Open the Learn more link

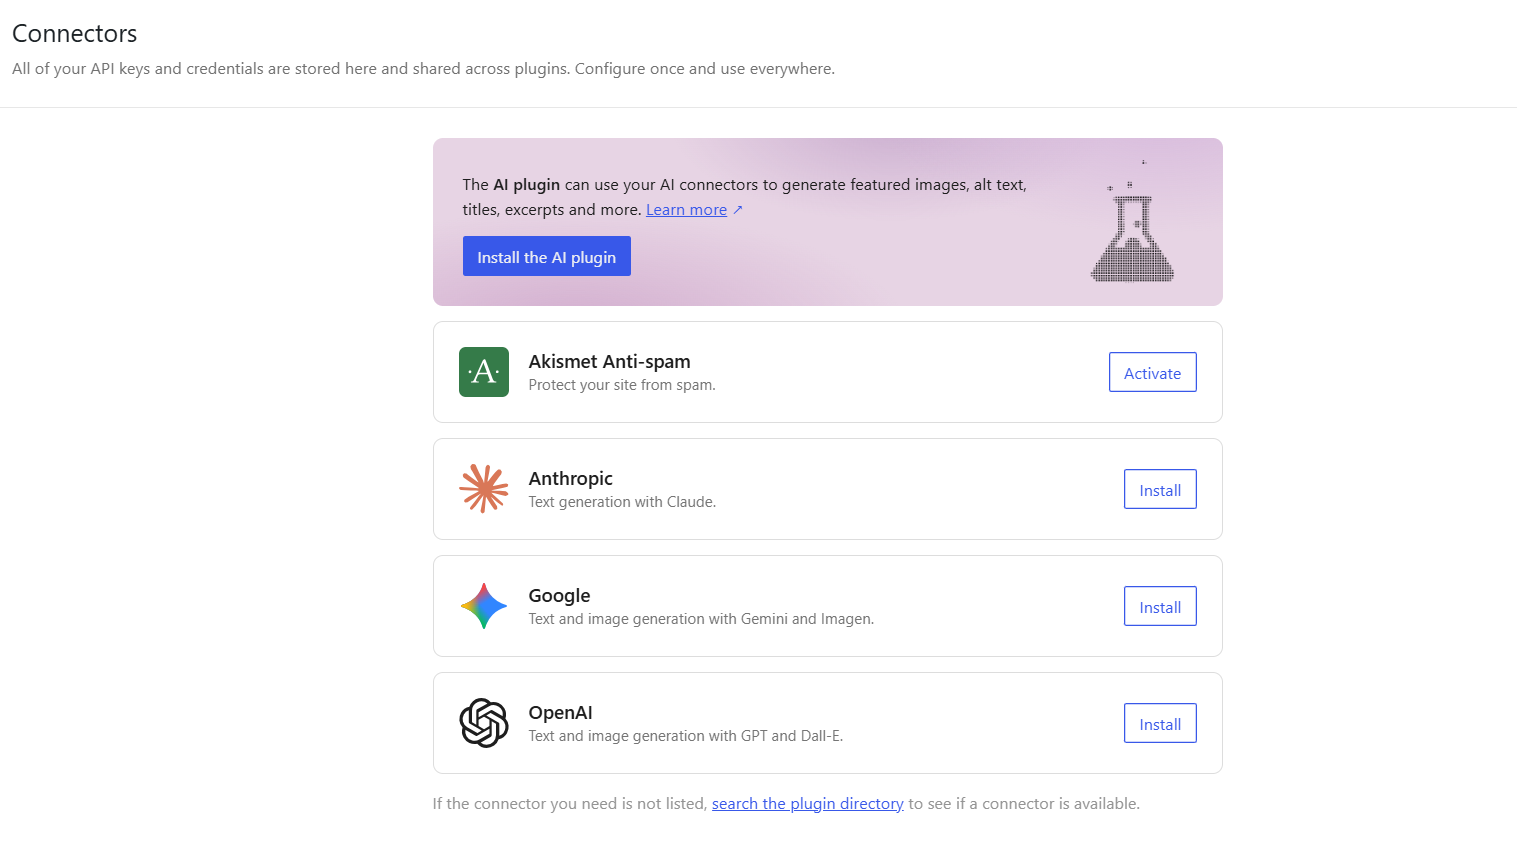(x=686, y=210)
